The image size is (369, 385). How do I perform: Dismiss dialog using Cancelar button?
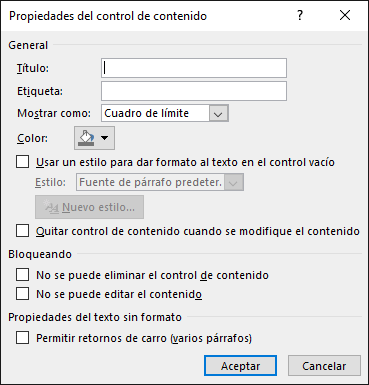[x=324, y=366]
